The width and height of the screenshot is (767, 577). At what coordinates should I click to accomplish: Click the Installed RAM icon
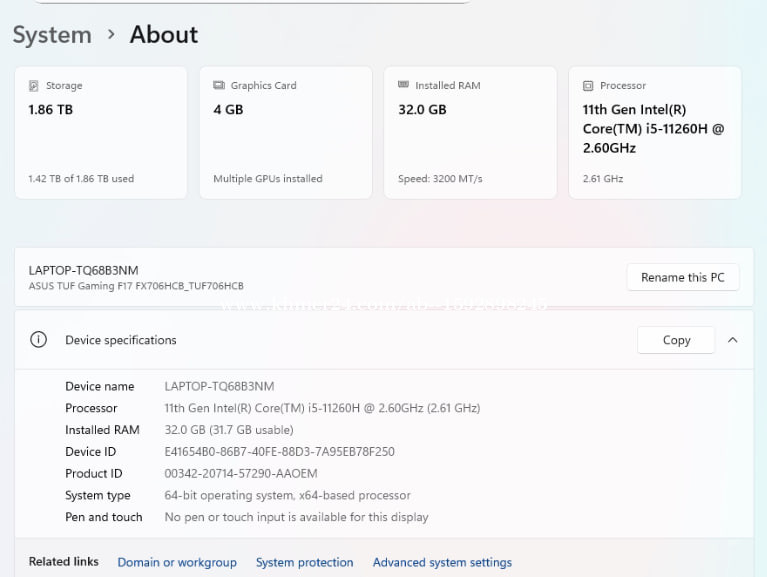403,86
